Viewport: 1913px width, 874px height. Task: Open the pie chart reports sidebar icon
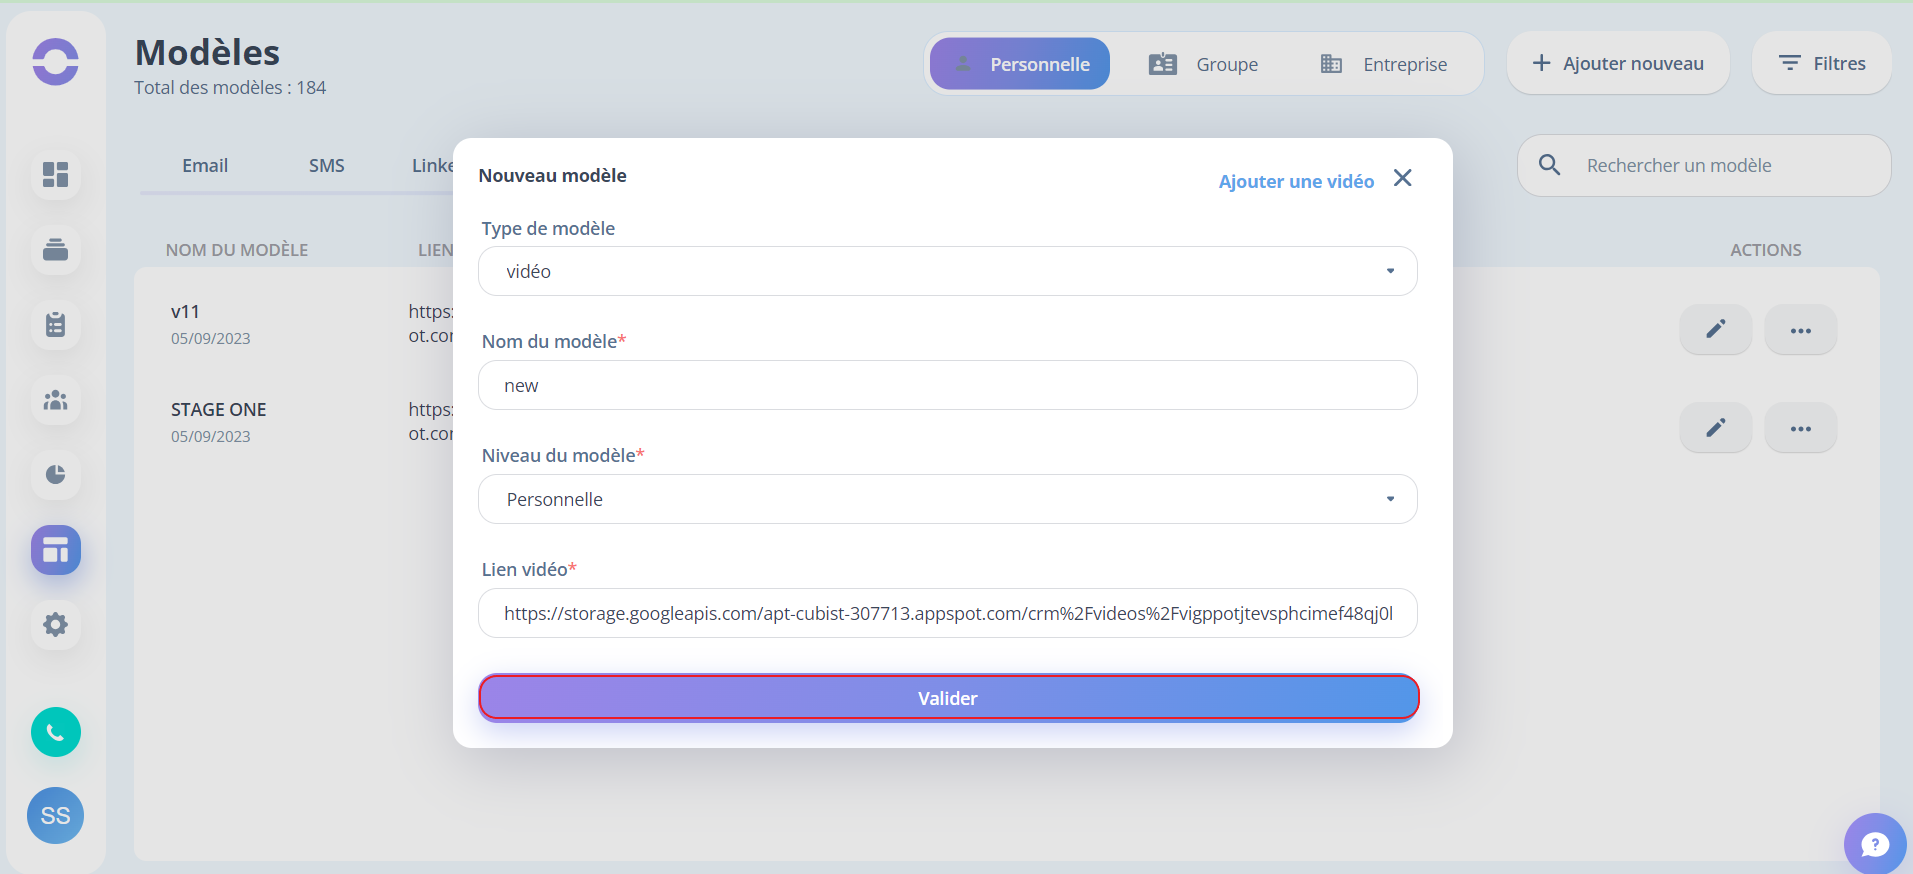pyautogui.click(x=56, y=474)
